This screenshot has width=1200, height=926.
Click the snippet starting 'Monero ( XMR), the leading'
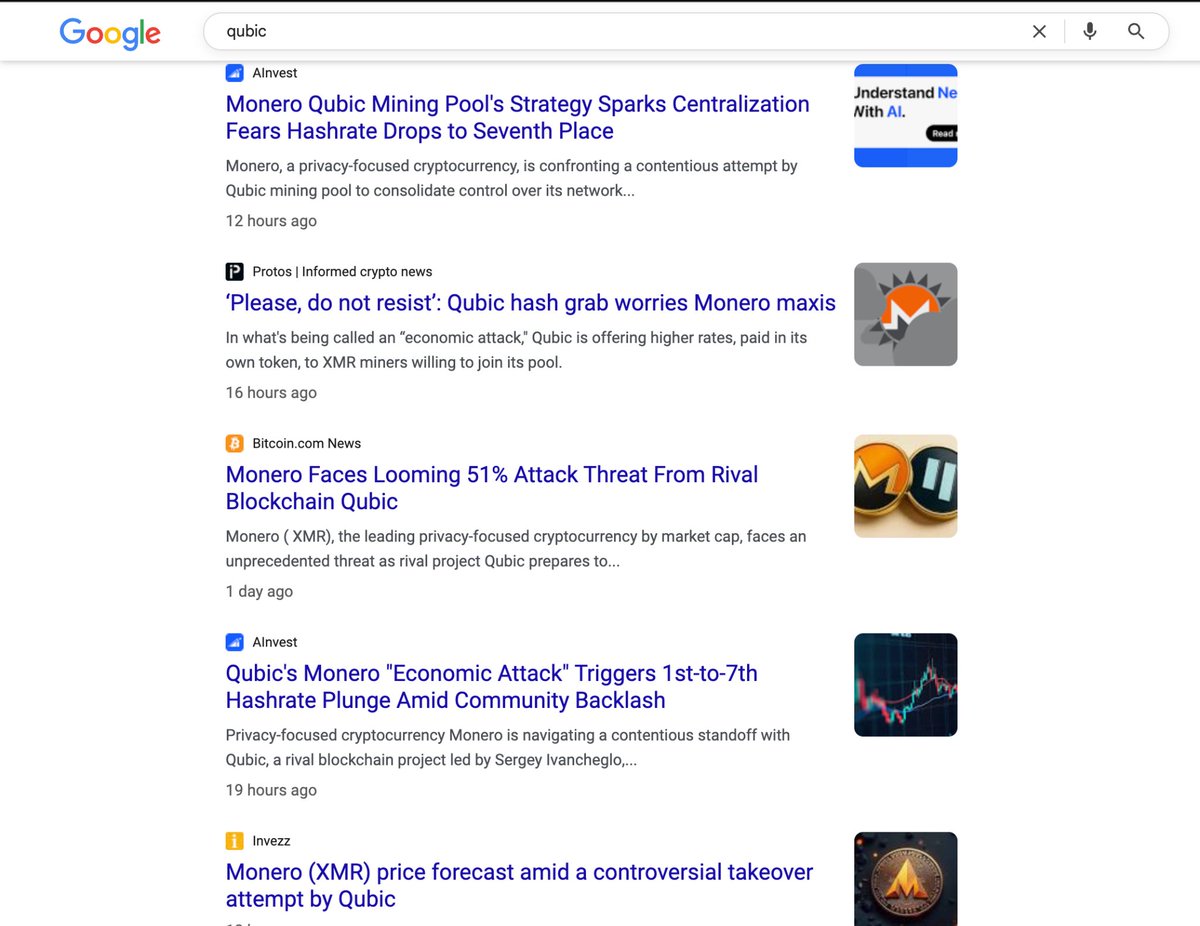coord(516,549)
